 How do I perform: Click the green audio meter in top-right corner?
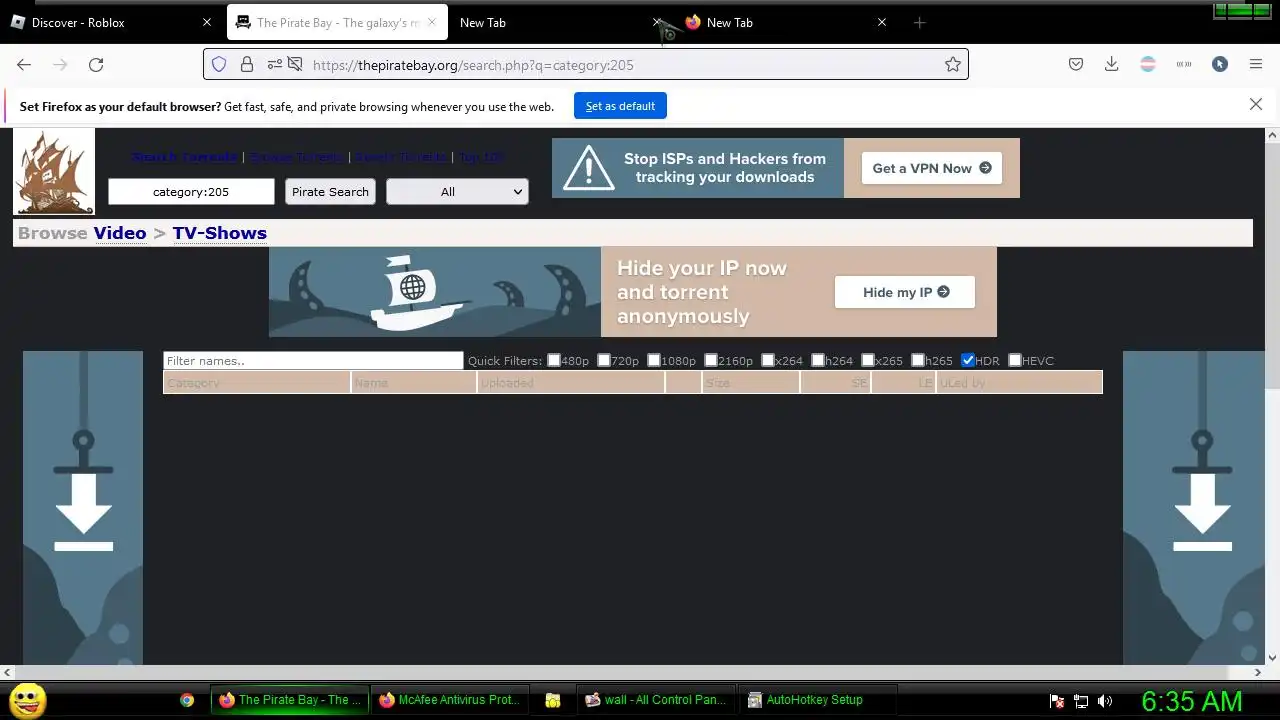pos(1240,11)
